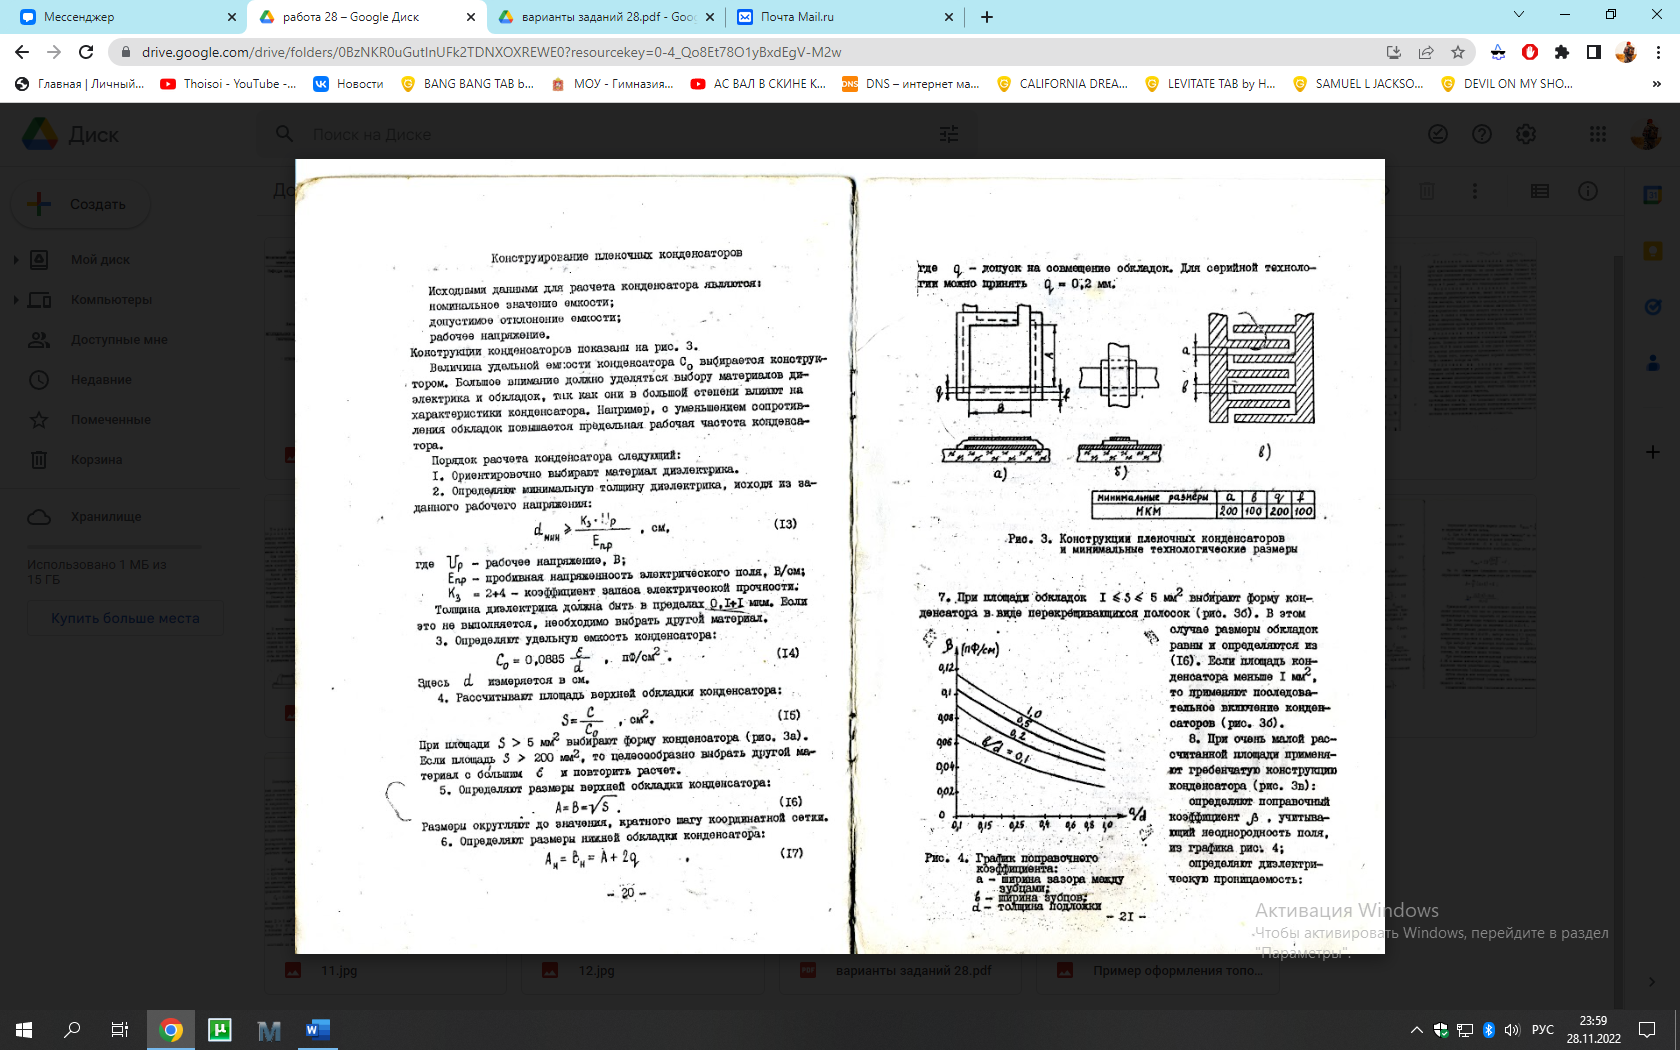Add more side panel add-ons plus
This screenshot has height=1050, width=1680.
tap(1653, 452)
